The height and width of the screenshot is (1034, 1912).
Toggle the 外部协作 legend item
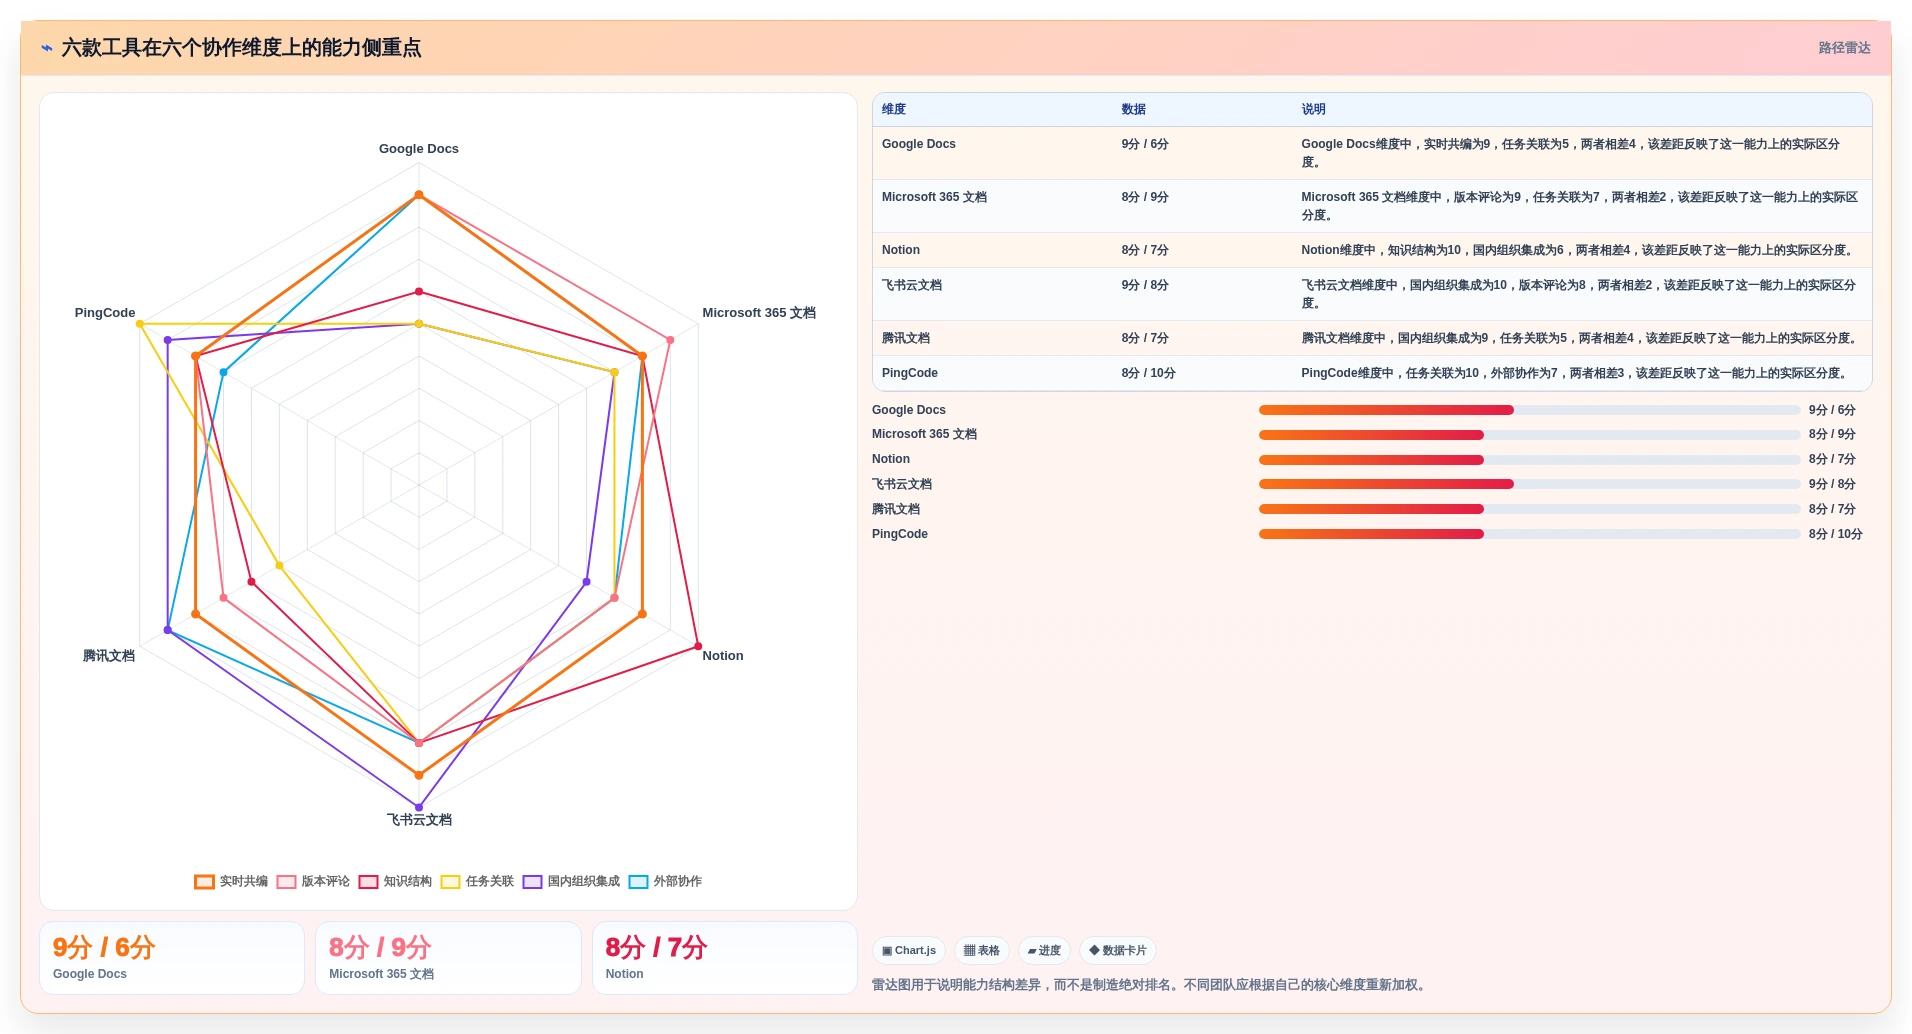(665, 881)
